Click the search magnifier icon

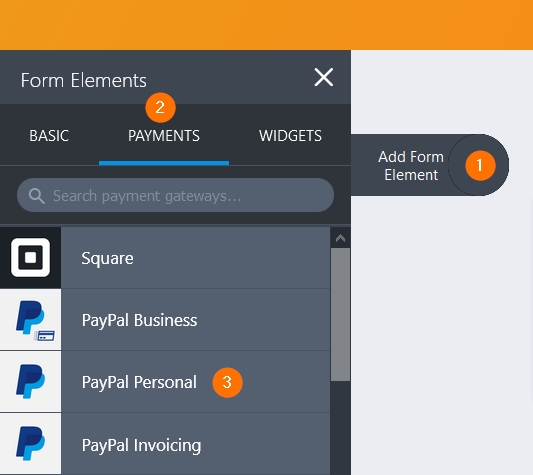(36, 196)
